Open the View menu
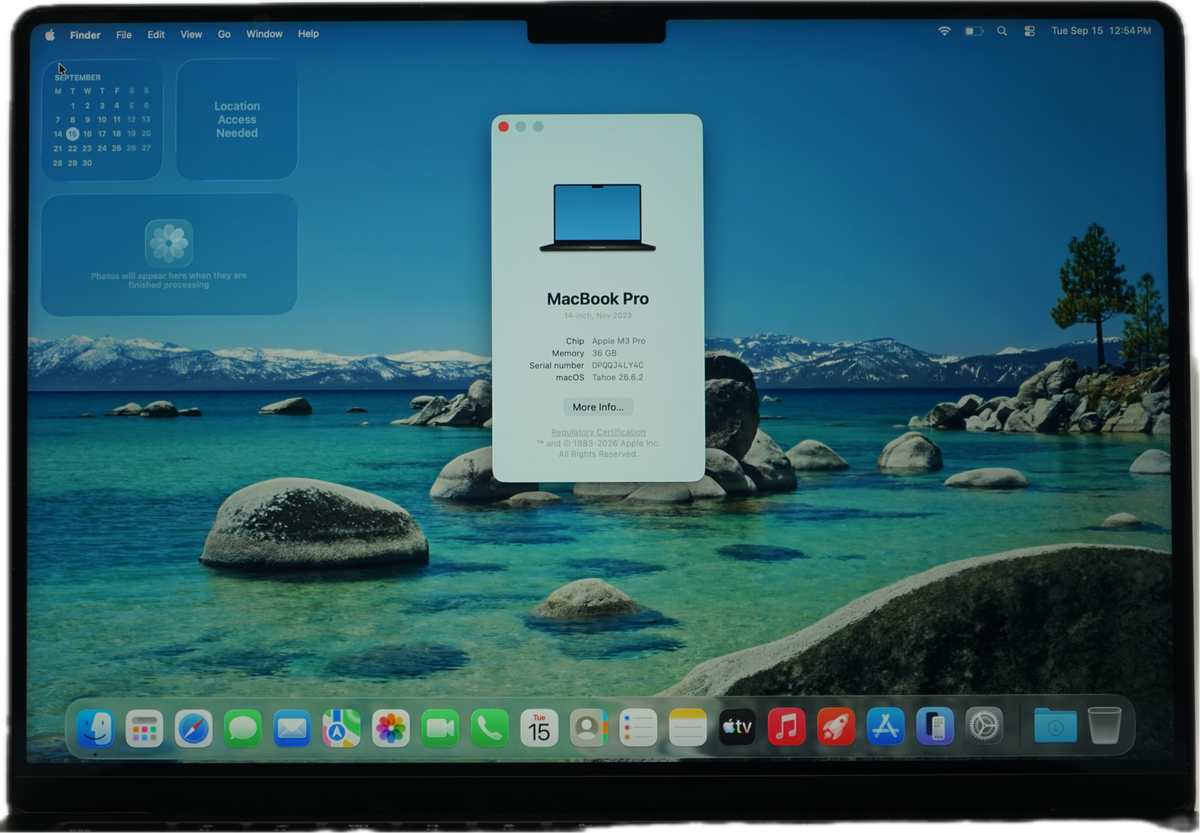 point(191,34)
